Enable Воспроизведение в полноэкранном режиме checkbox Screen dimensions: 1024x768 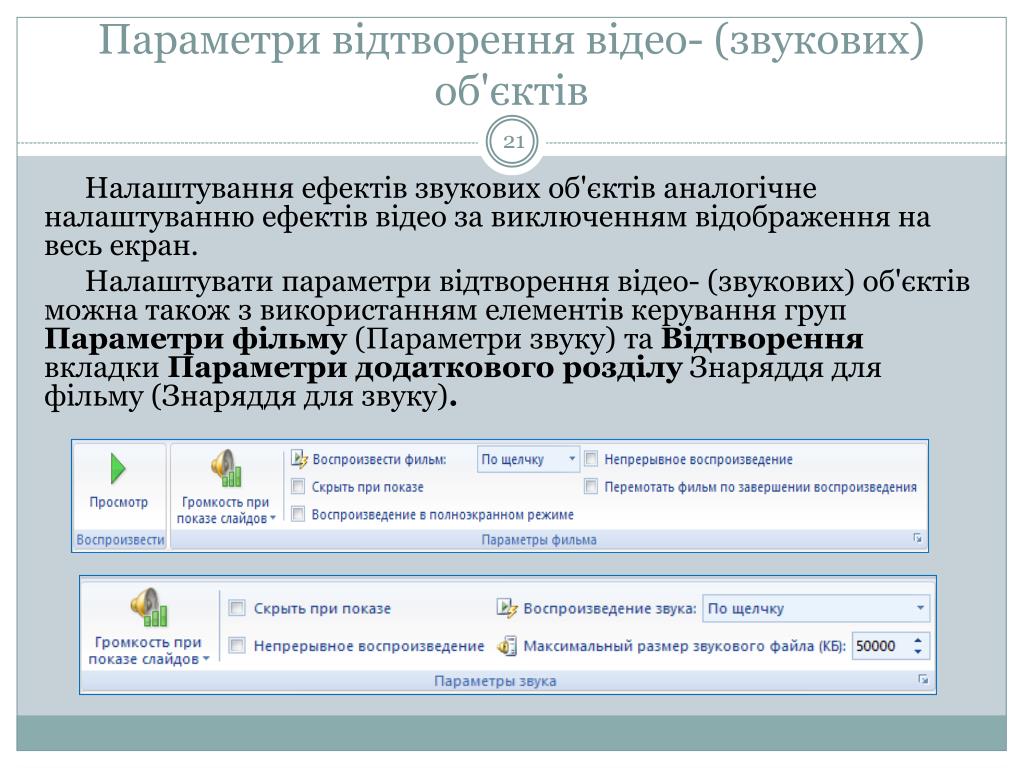[298, 514]
